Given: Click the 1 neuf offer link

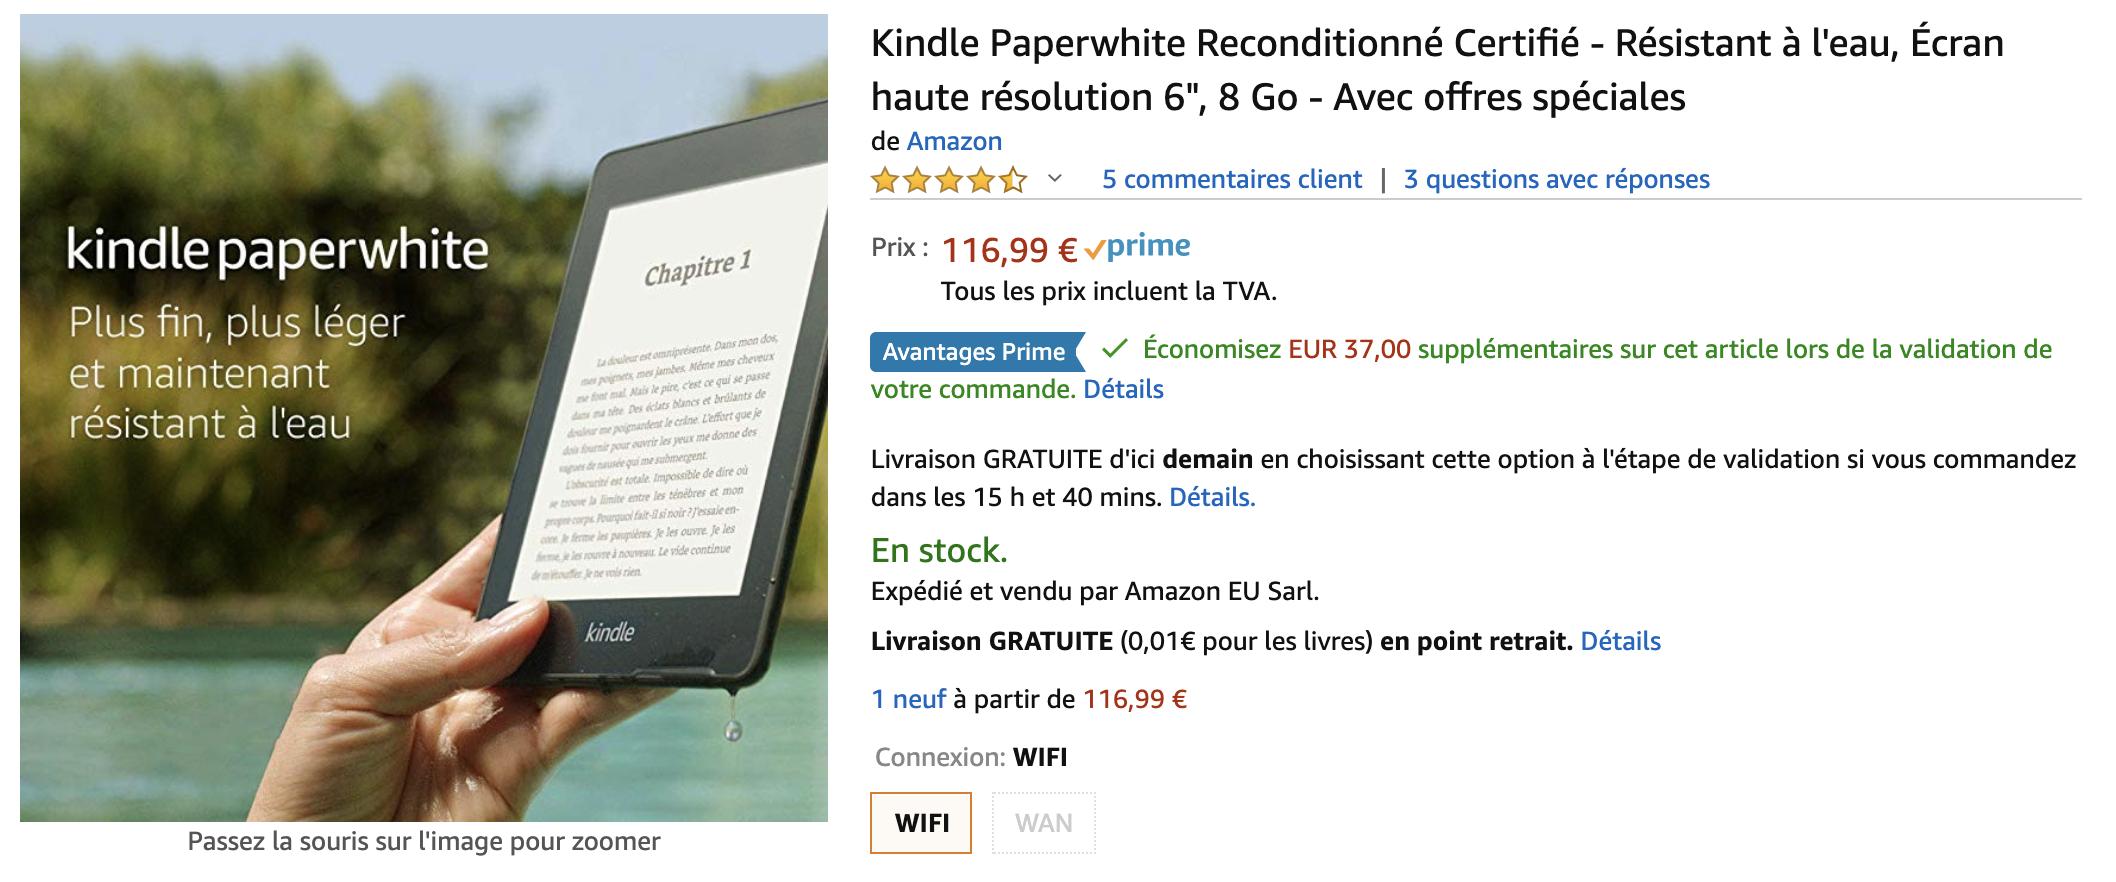Looking at the screenshot, I should coord(909,699).
